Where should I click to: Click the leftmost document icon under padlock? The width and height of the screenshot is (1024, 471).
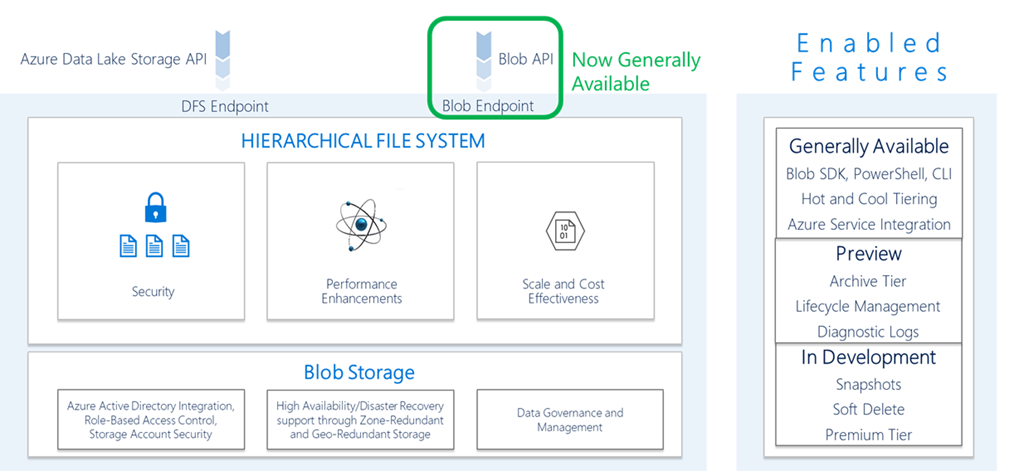[x=127, y=245]
